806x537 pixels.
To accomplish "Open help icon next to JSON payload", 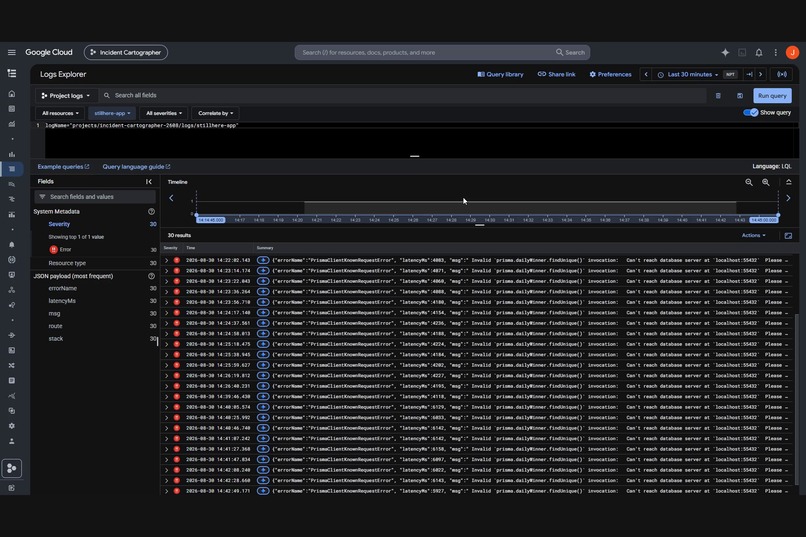I will pyautogui.click(x=151, y=276).
